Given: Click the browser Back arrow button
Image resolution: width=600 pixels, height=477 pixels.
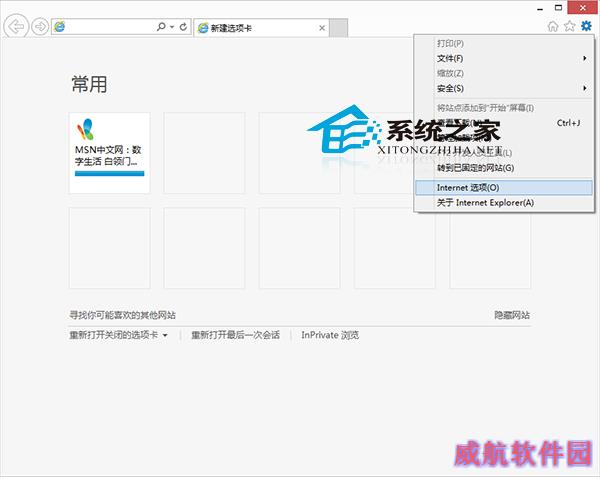Looking at the screenshot, I should point(16,26).
